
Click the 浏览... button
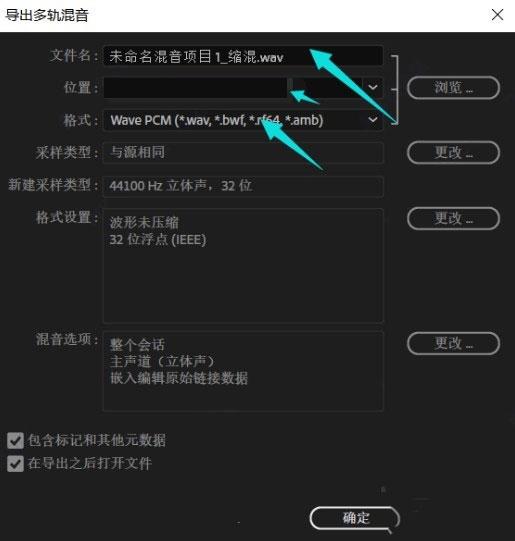pos(453,88)
